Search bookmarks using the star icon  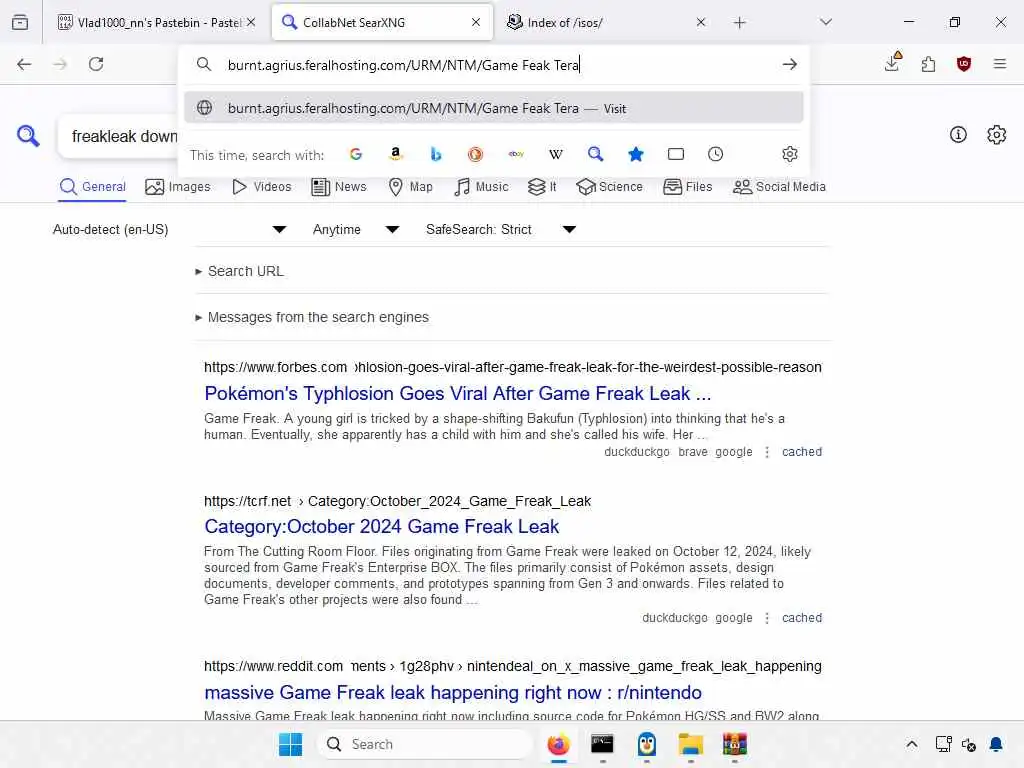coord(635,154)
